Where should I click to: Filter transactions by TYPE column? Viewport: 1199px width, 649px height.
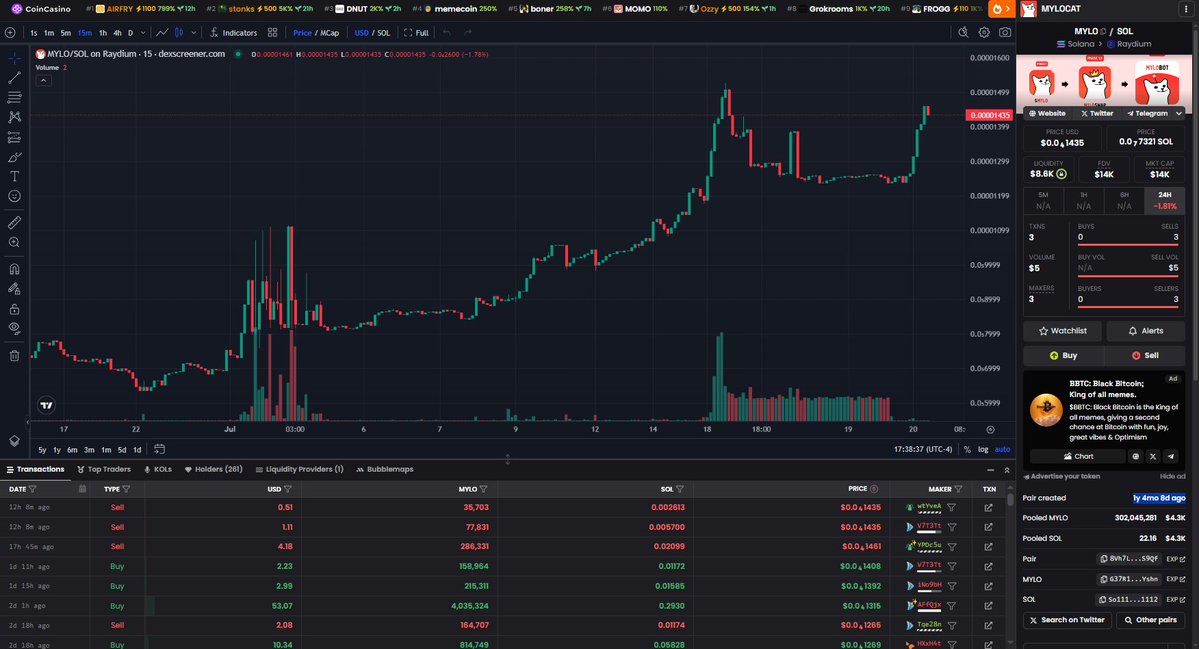pos(126,489)
